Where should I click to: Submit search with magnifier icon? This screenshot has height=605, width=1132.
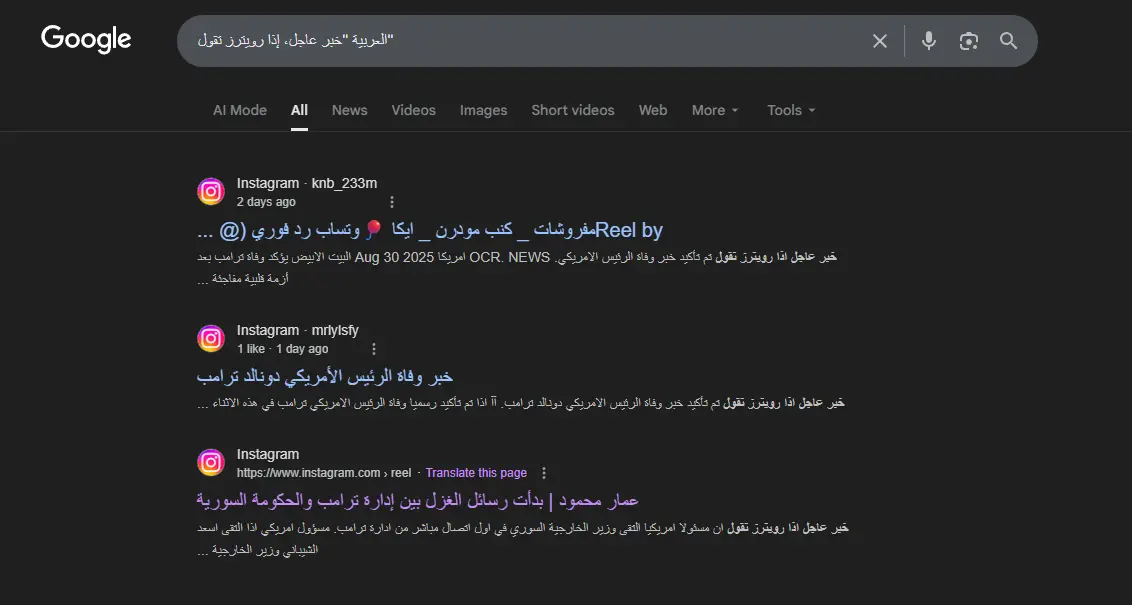1009,41
